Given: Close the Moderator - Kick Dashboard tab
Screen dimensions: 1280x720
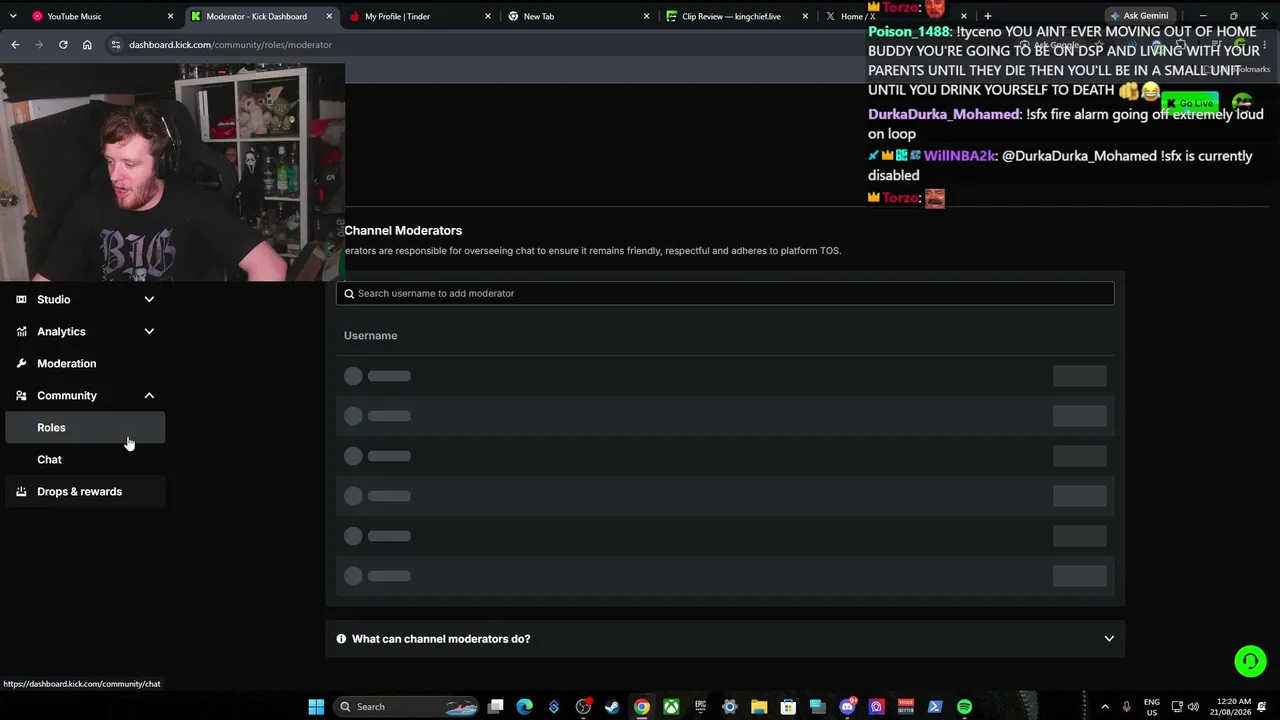Looking at the screenshot, I should (x=329, y=16).
